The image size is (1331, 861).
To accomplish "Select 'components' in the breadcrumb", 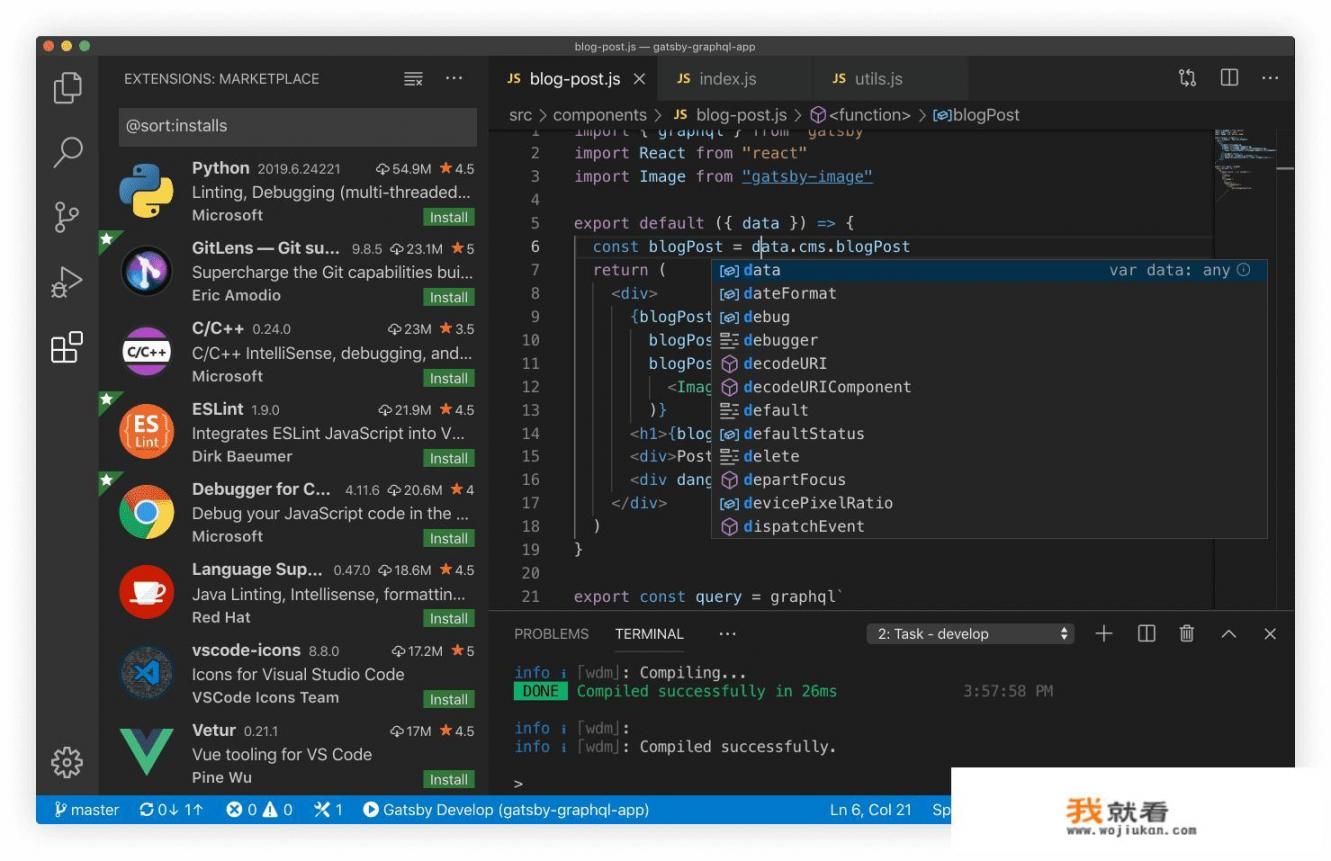I will [600, 115].
